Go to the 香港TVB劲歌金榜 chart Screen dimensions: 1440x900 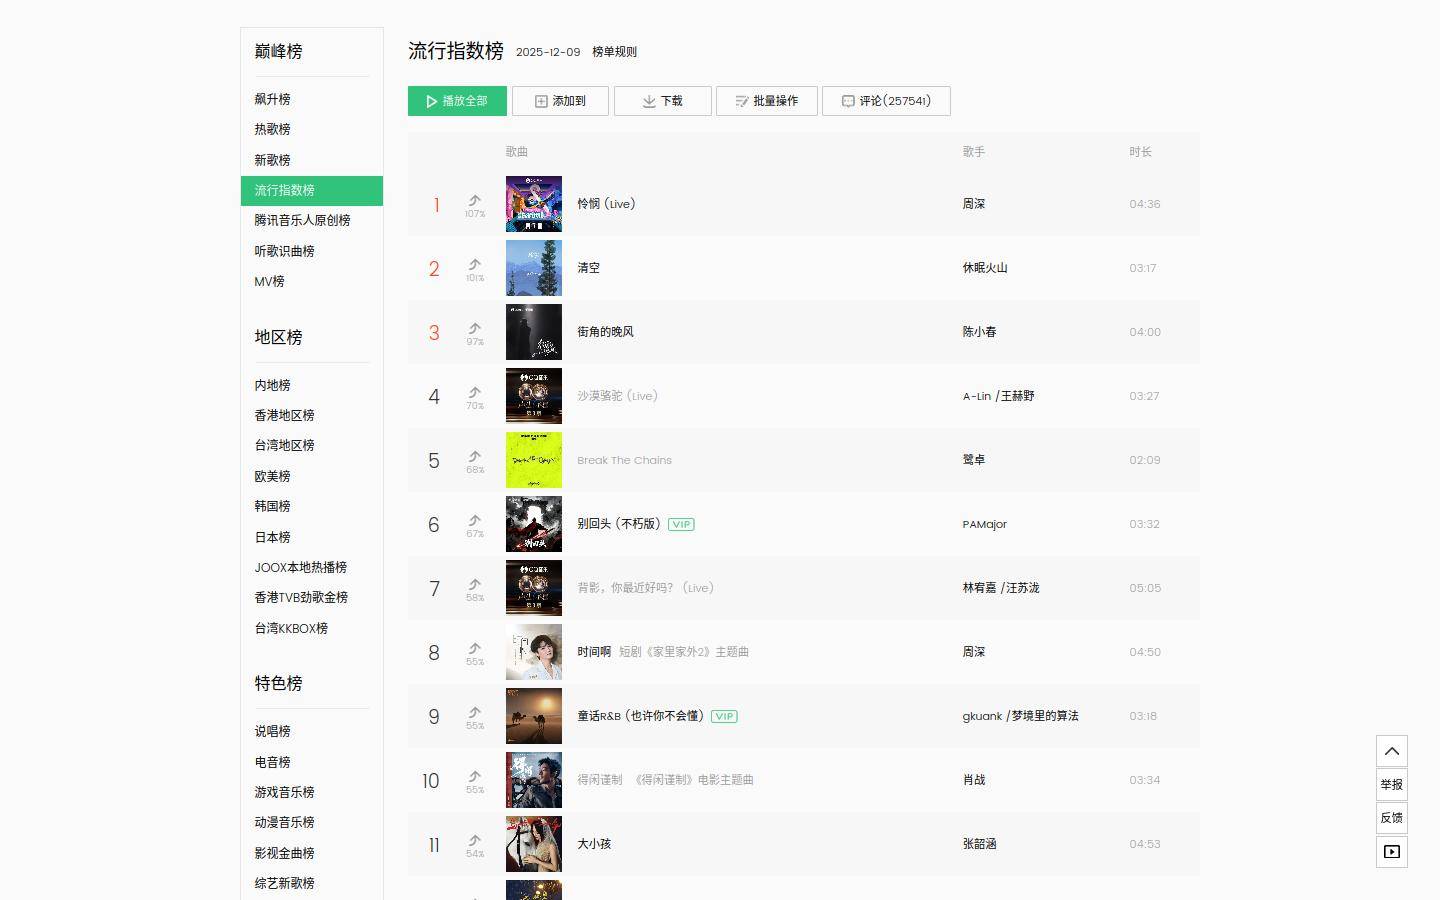tap(301, 597)
